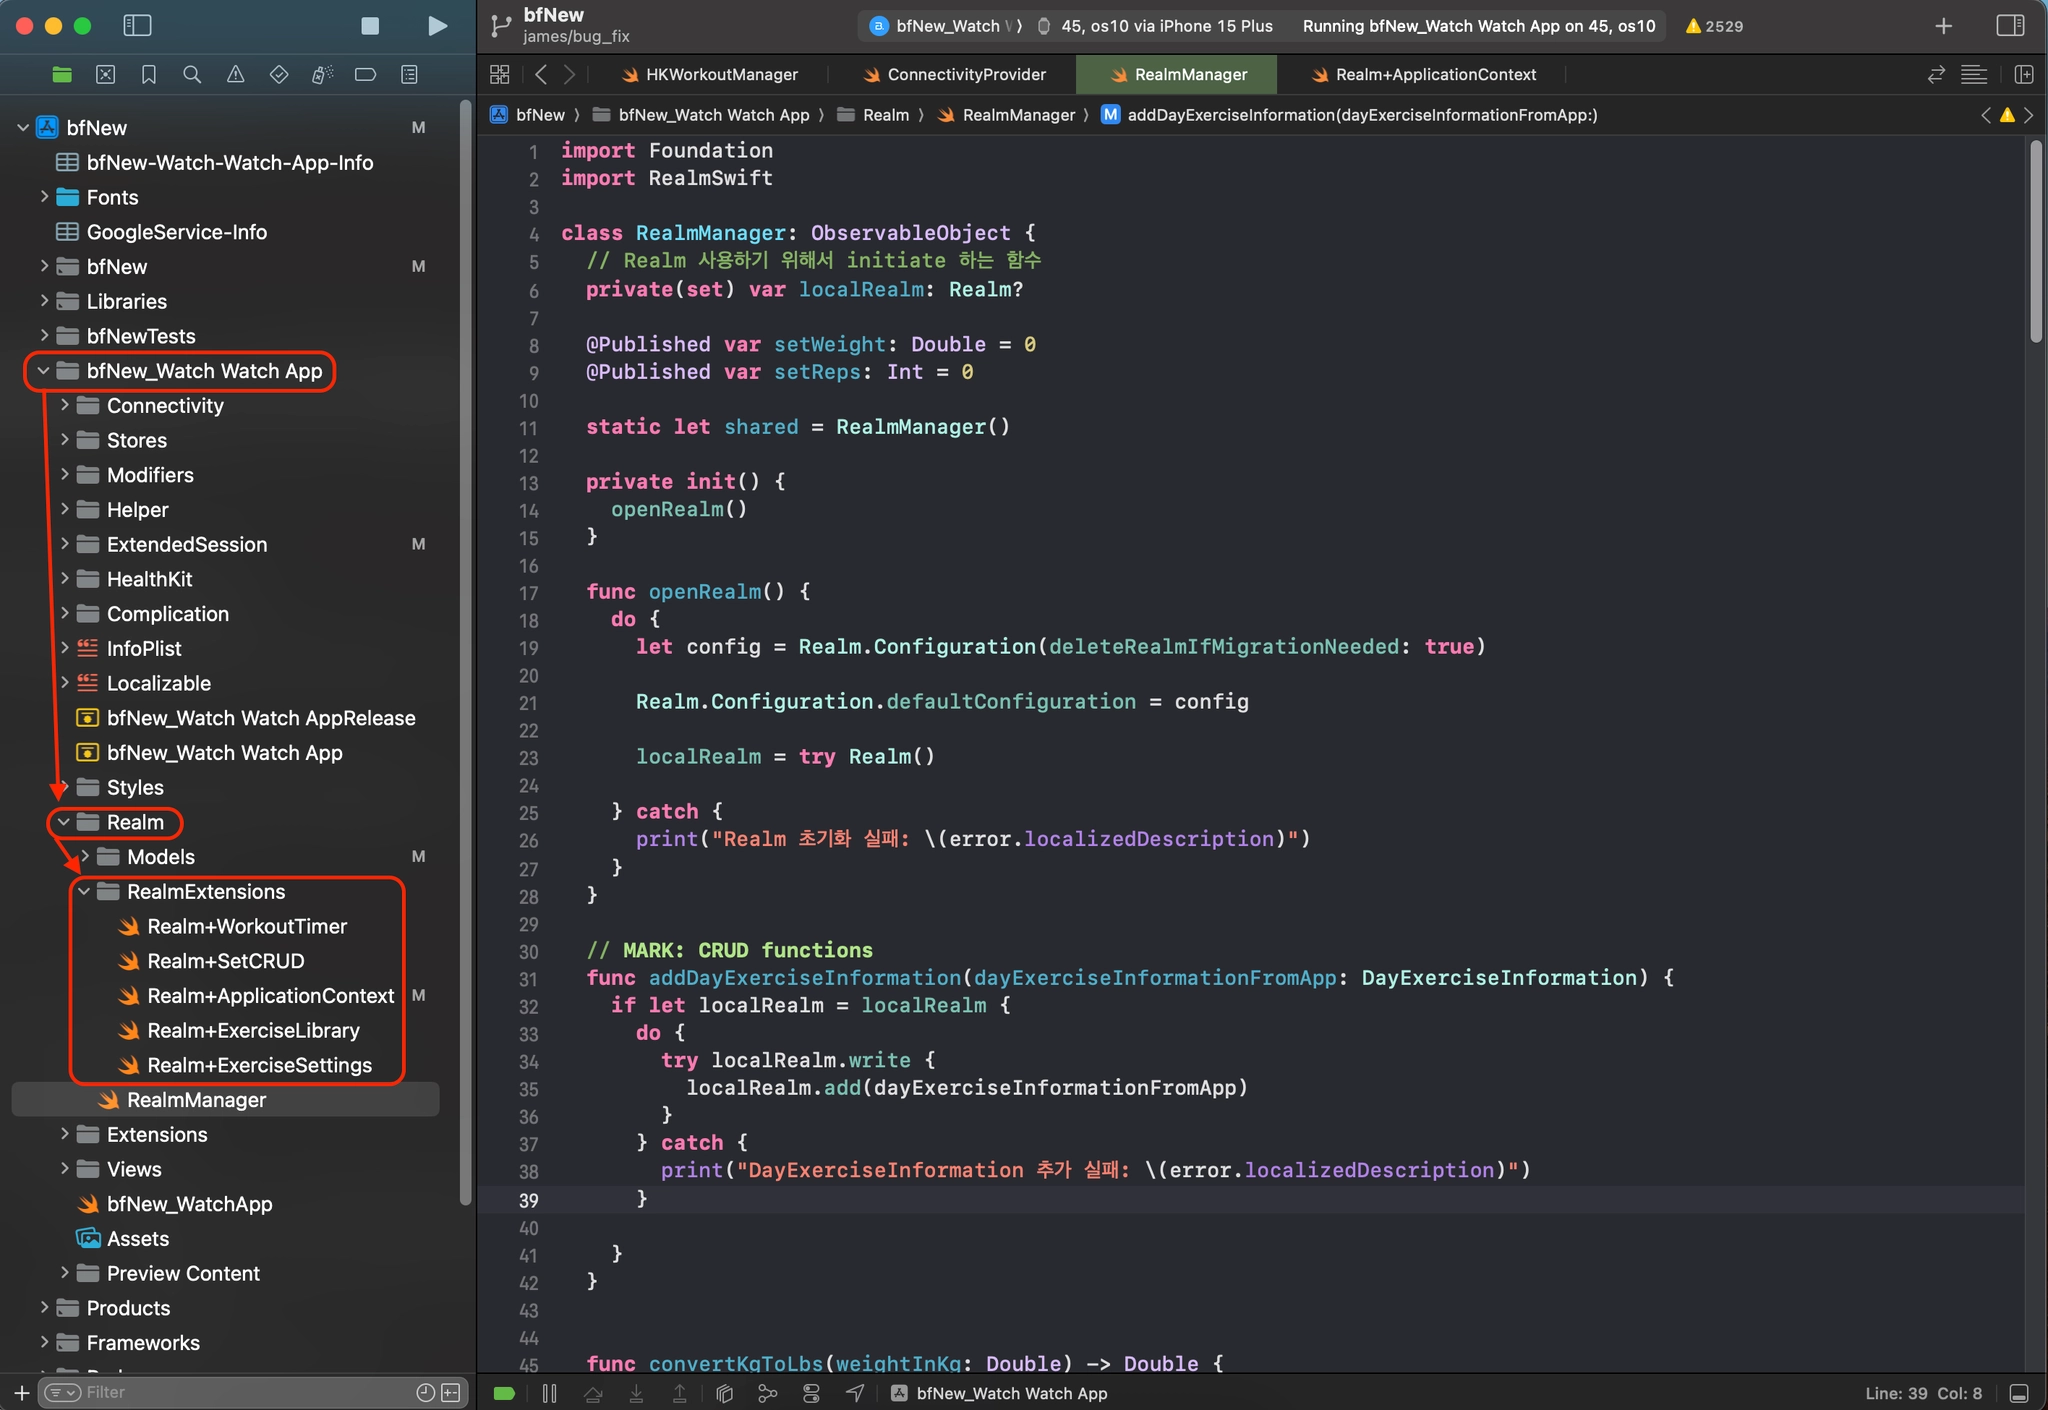Open the Breakpoint navigator icon
This screenshot has height=1410, width=2048.
(x=365, y=75)
